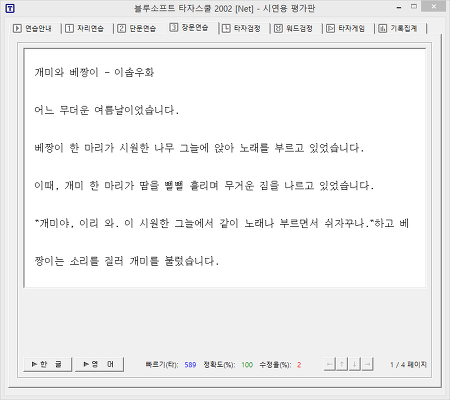Start English practice with 영어 button
The width and height of the screenshot is (450, 400).
pos(99,364)
